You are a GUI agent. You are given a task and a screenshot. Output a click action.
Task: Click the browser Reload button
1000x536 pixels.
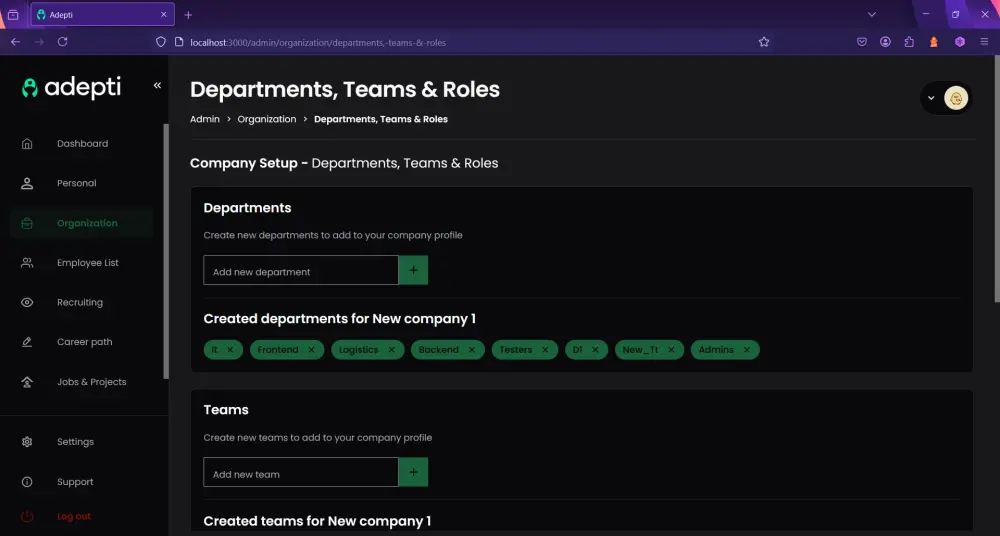(62, 41)
